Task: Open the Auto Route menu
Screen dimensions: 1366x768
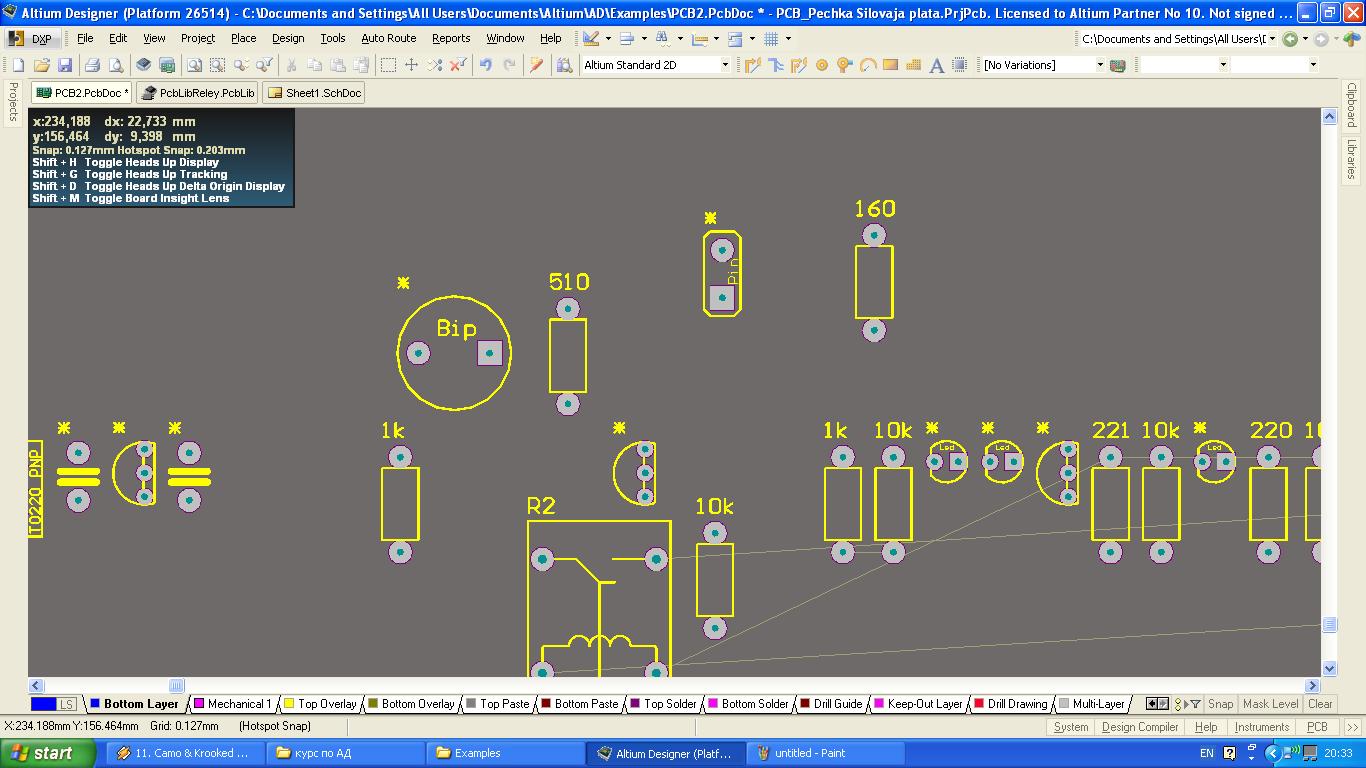Action: click(388, 38)
